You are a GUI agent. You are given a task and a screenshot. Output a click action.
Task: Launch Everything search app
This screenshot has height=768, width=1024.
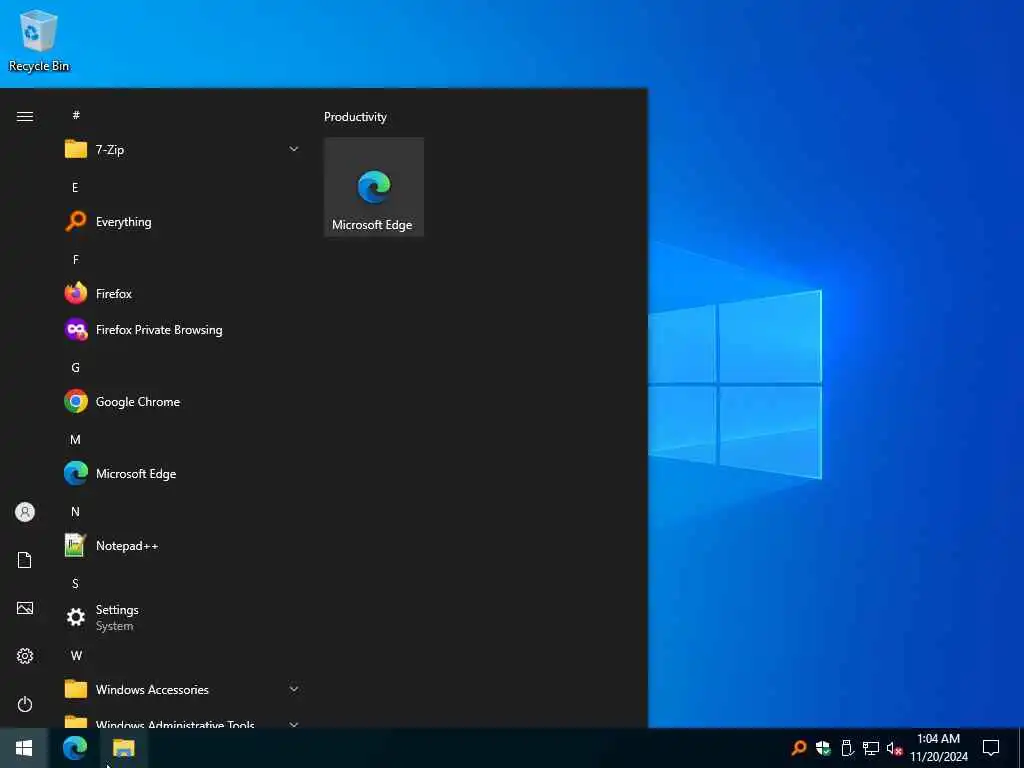tap(182, 221)
